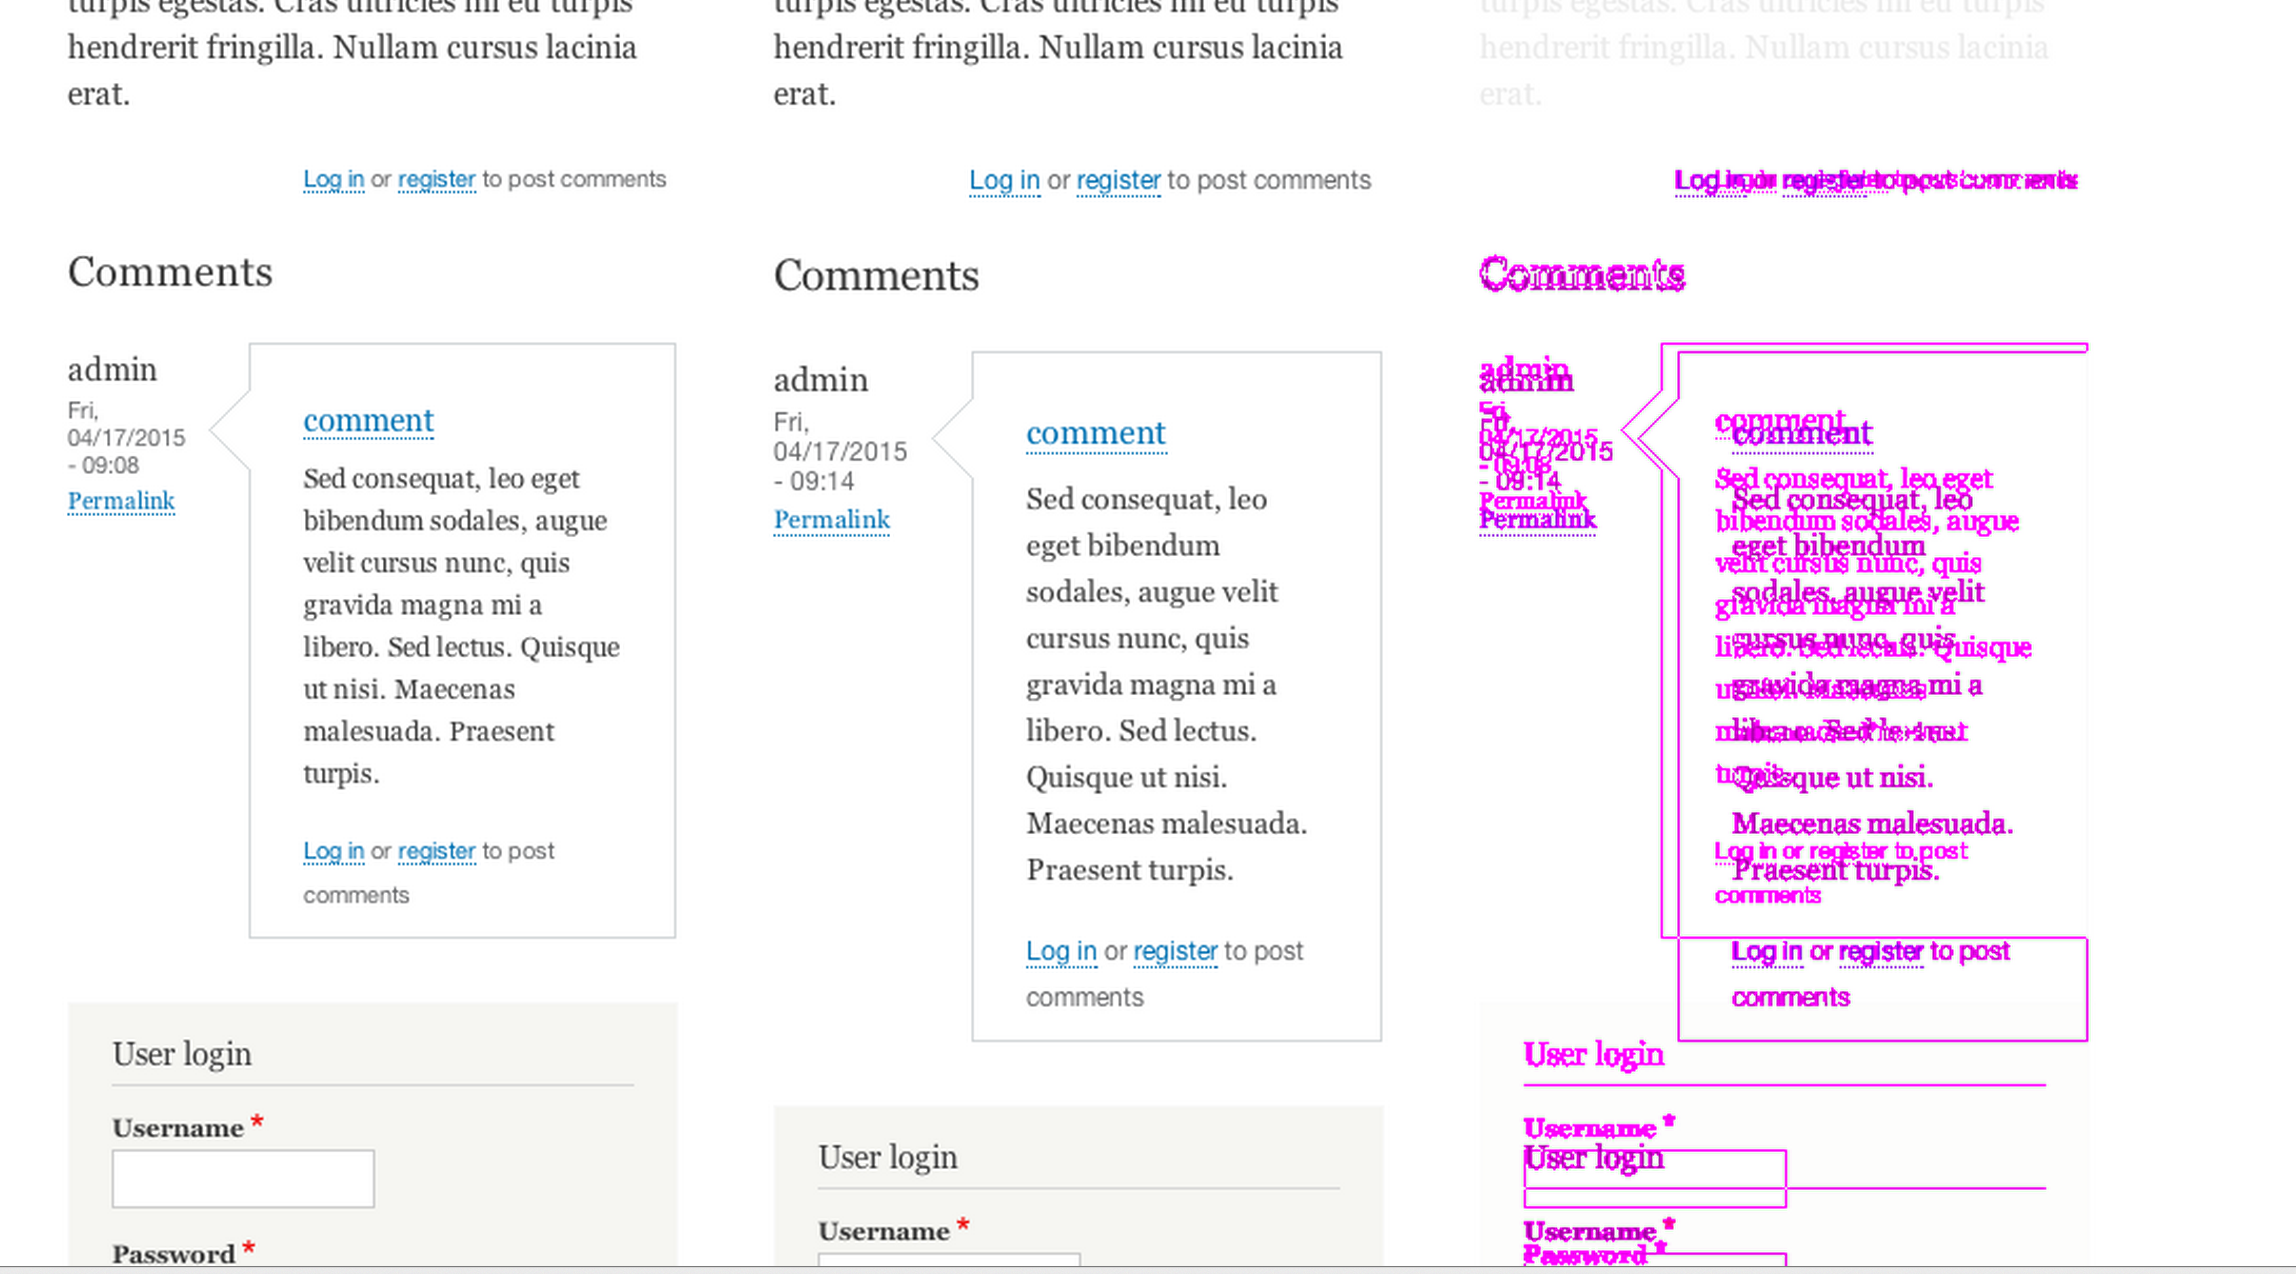The height and width of the screenshot is (1274, 2296).
Task: Click "register" inside left comment box
Action: click(x=436, y=851)
